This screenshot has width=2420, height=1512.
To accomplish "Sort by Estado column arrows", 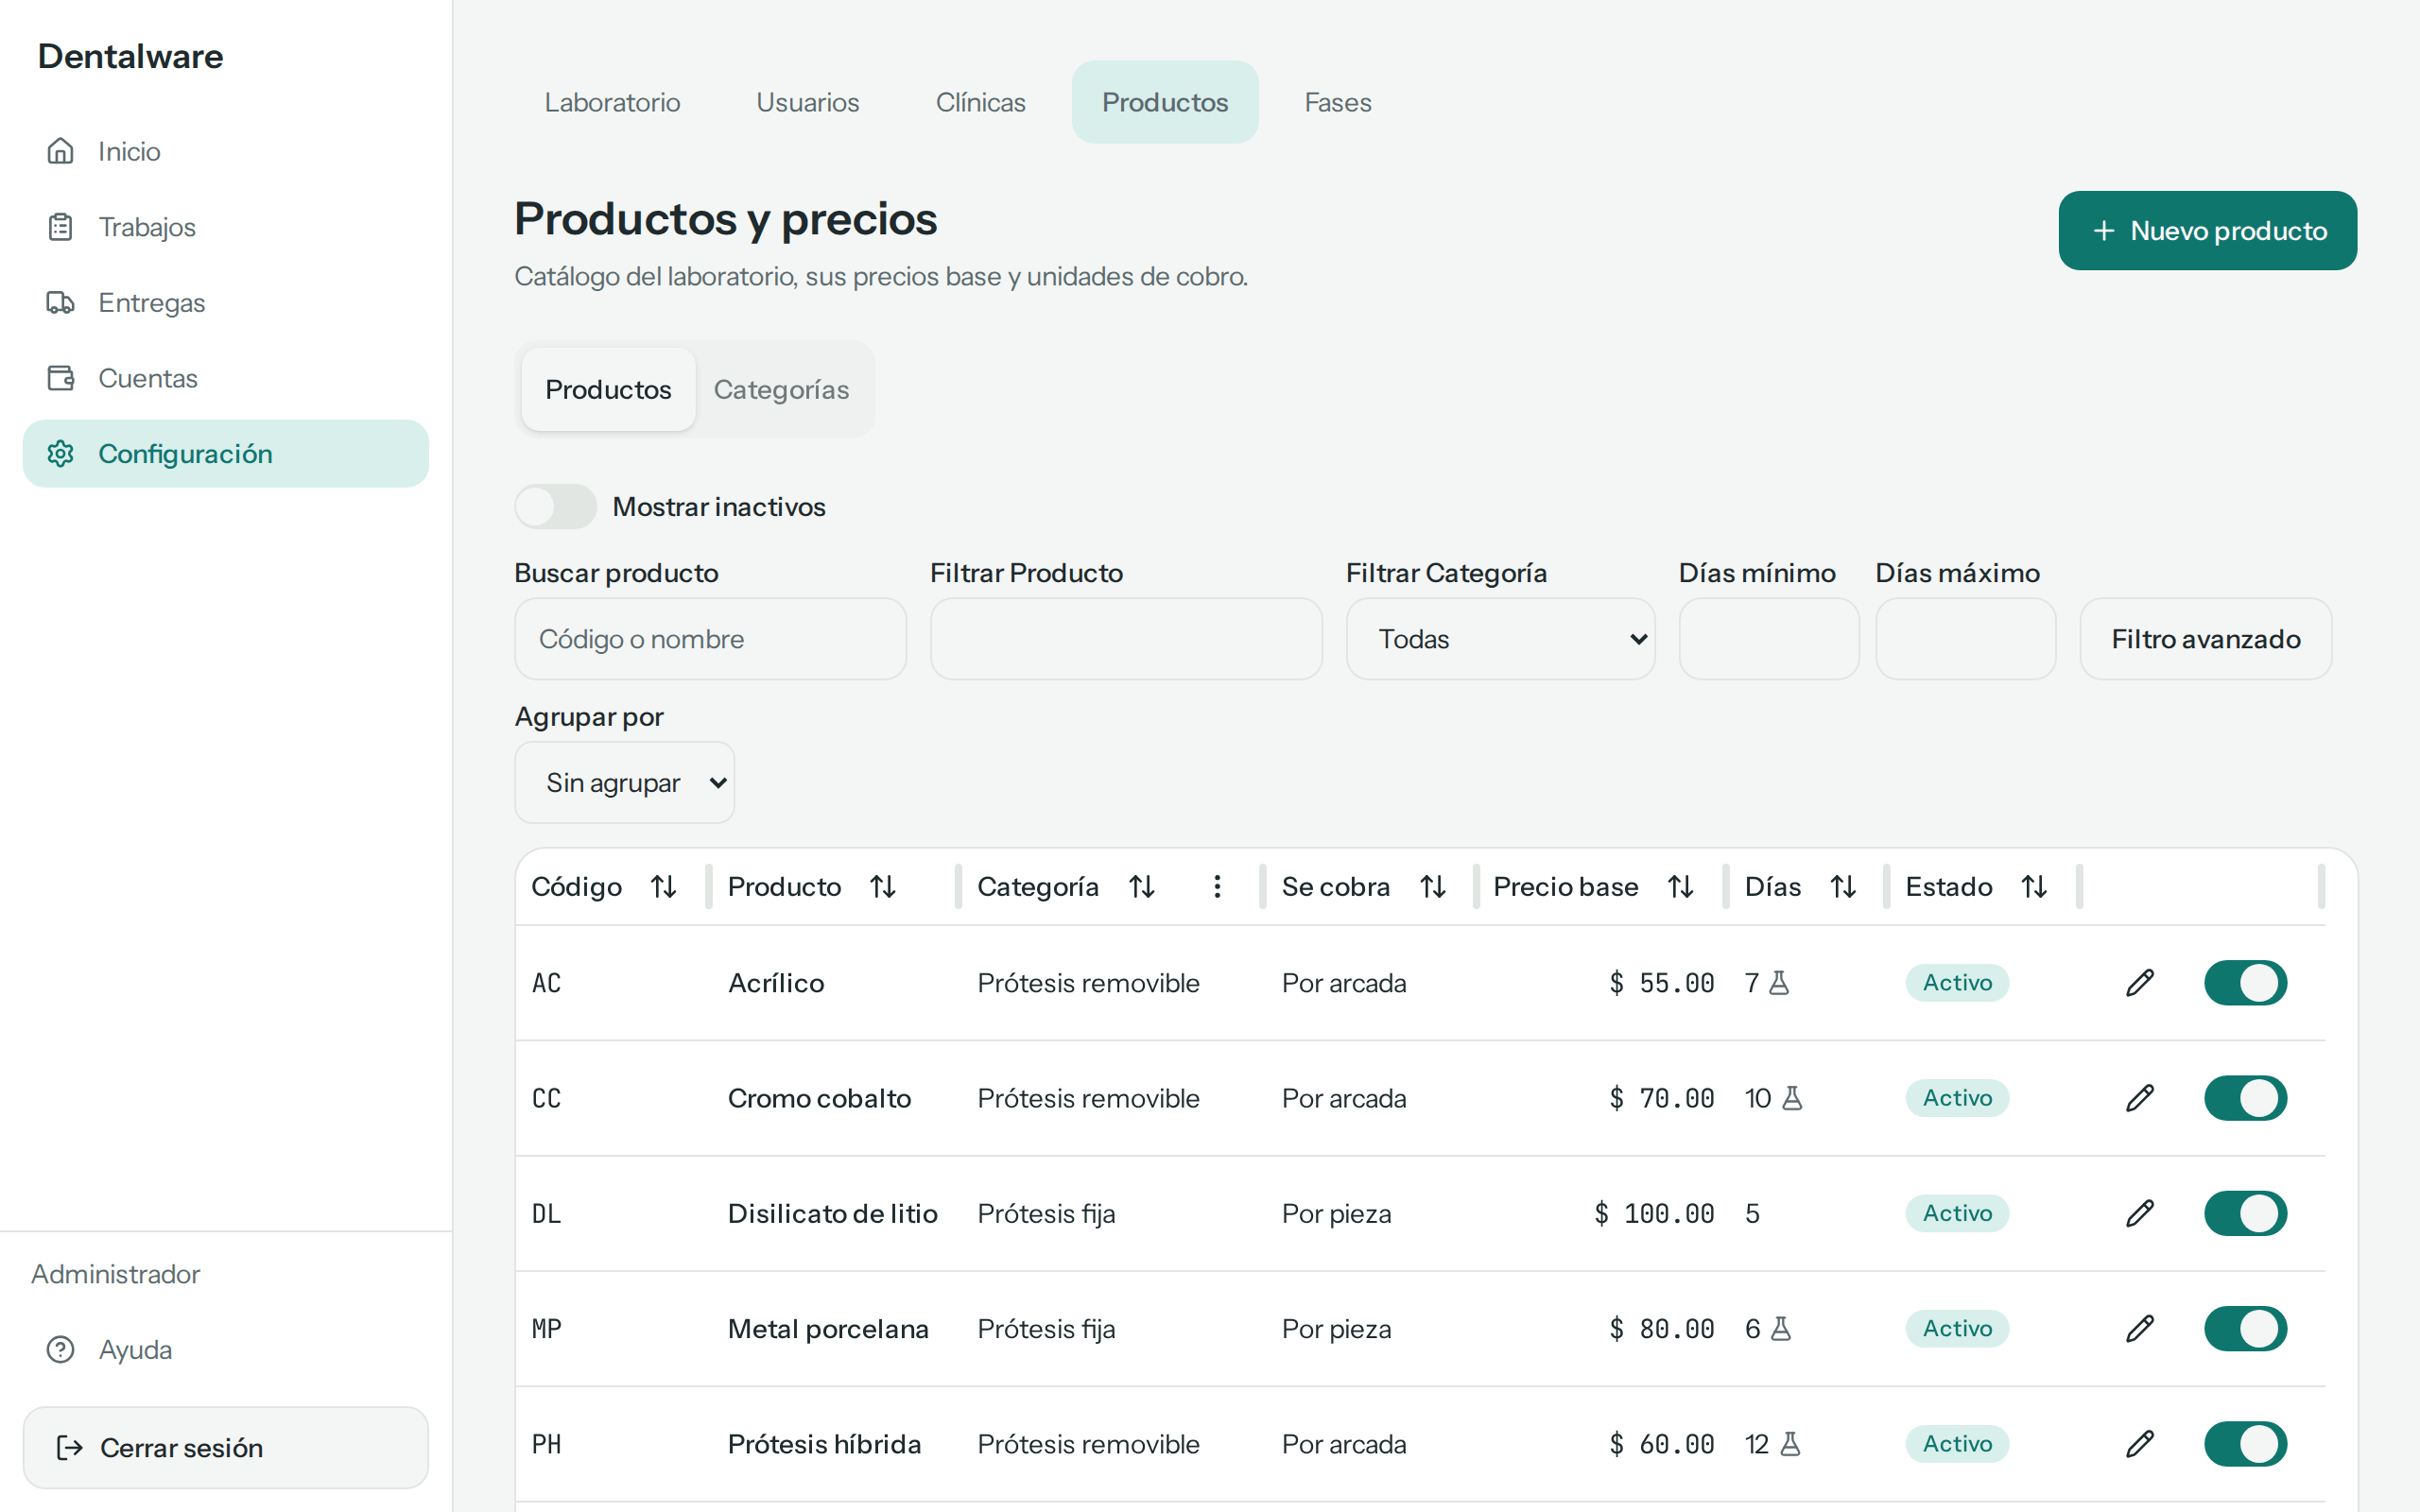I will pos(2034,886).
